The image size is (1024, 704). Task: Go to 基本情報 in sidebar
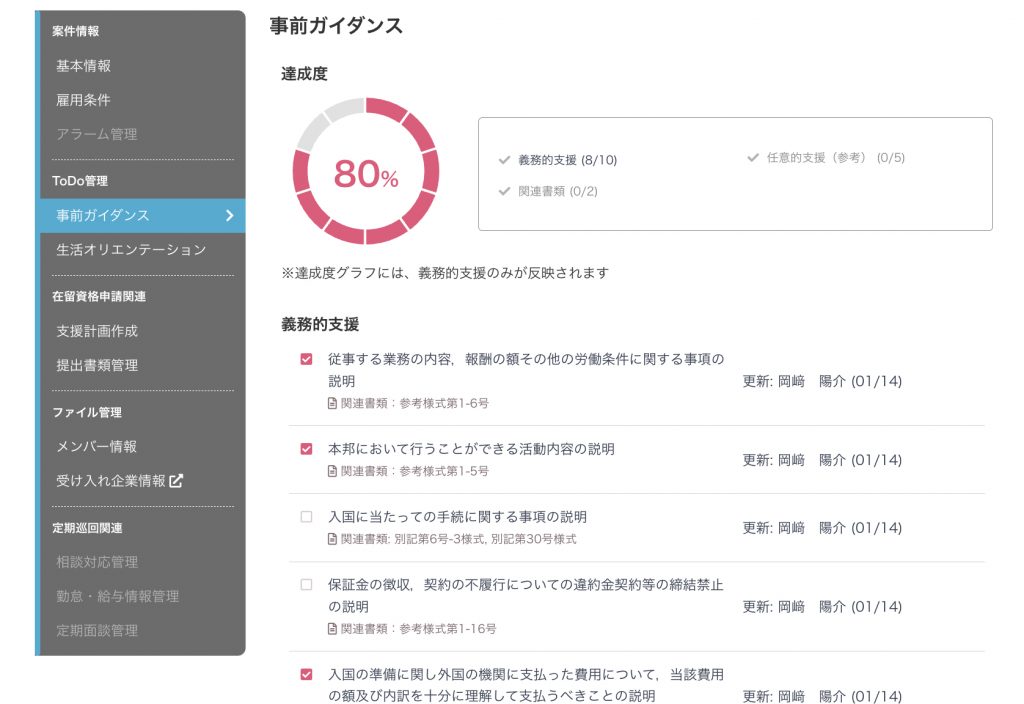pyautogui.click(x=84, y=66)
